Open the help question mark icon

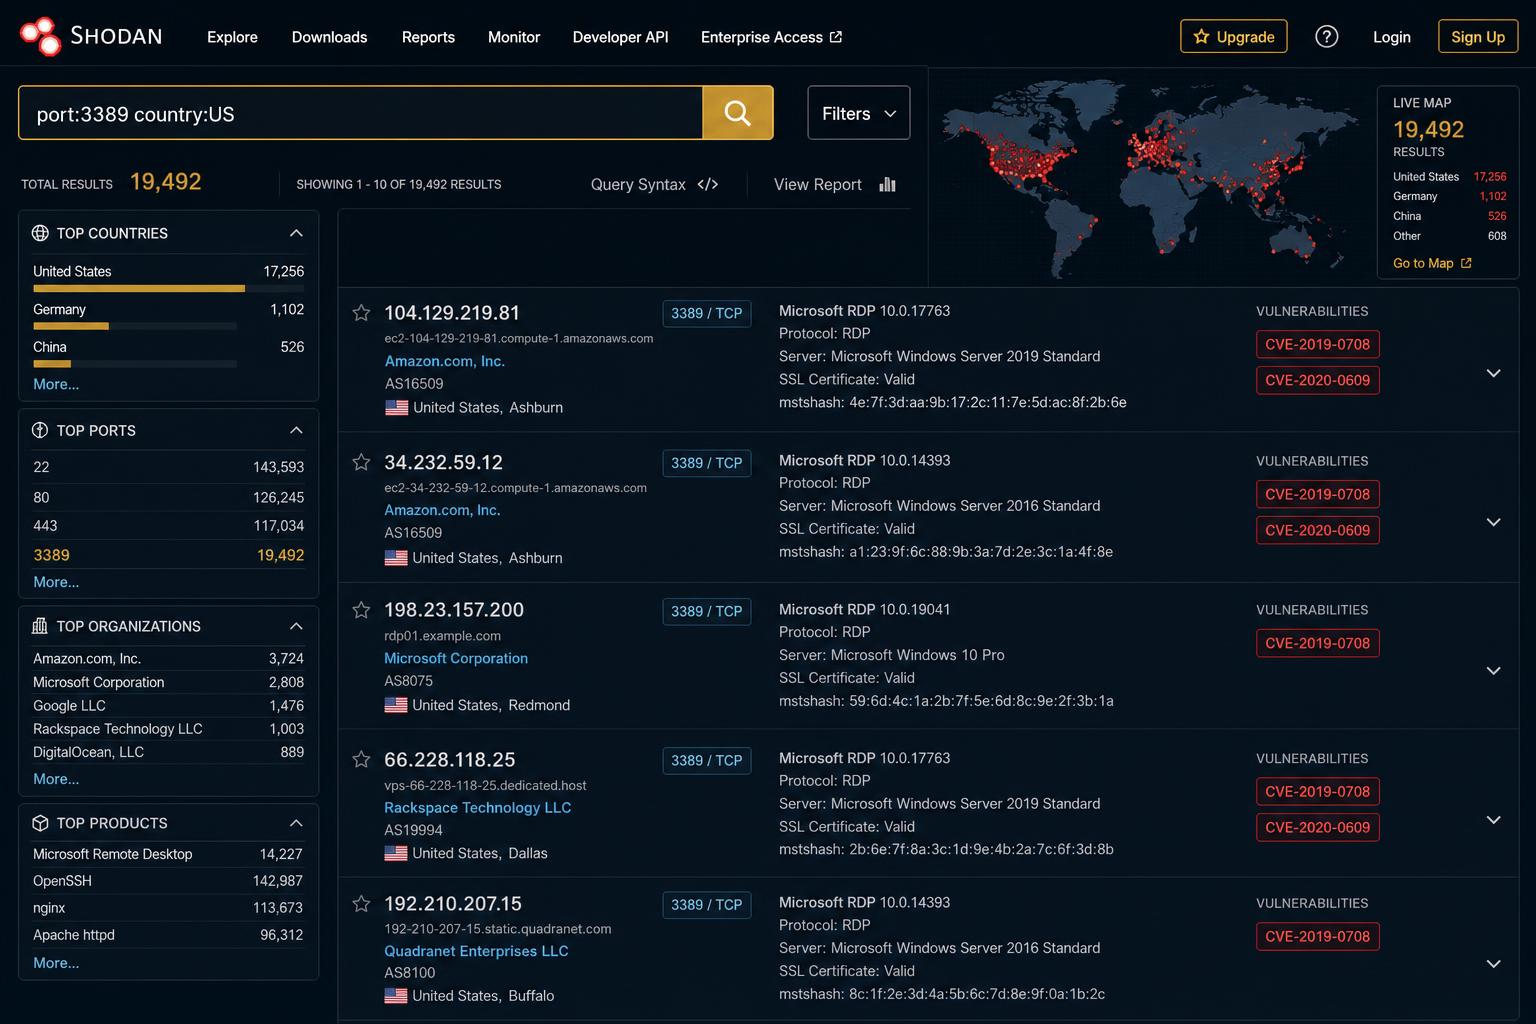coord(1326,37)
